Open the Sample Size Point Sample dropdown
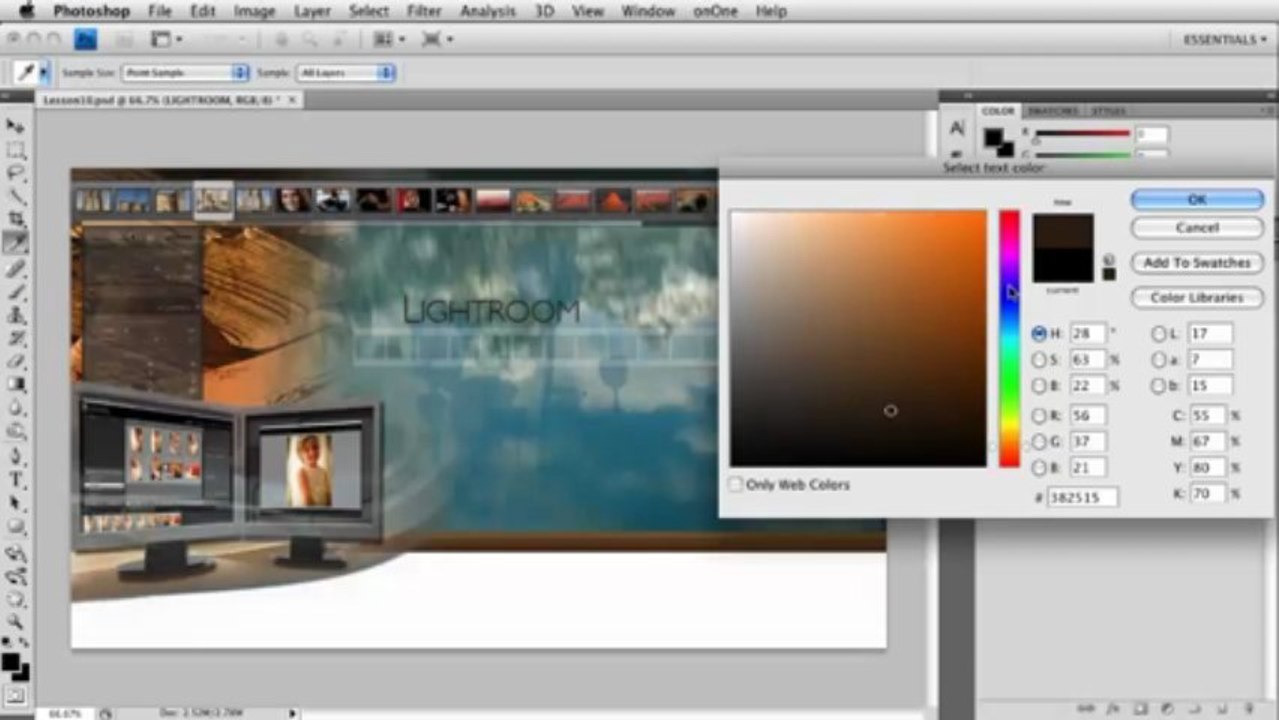The width and height of the screenshot is (1279, 720). click(x=184, y=73)
